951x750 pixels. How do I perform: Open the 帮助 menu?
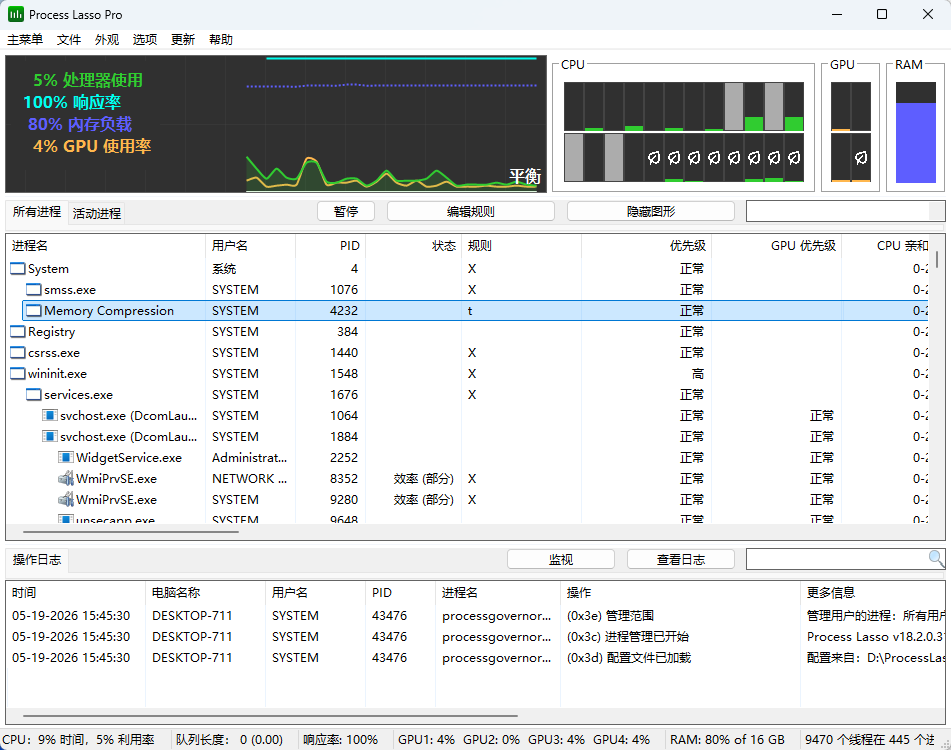click(221, 39)
